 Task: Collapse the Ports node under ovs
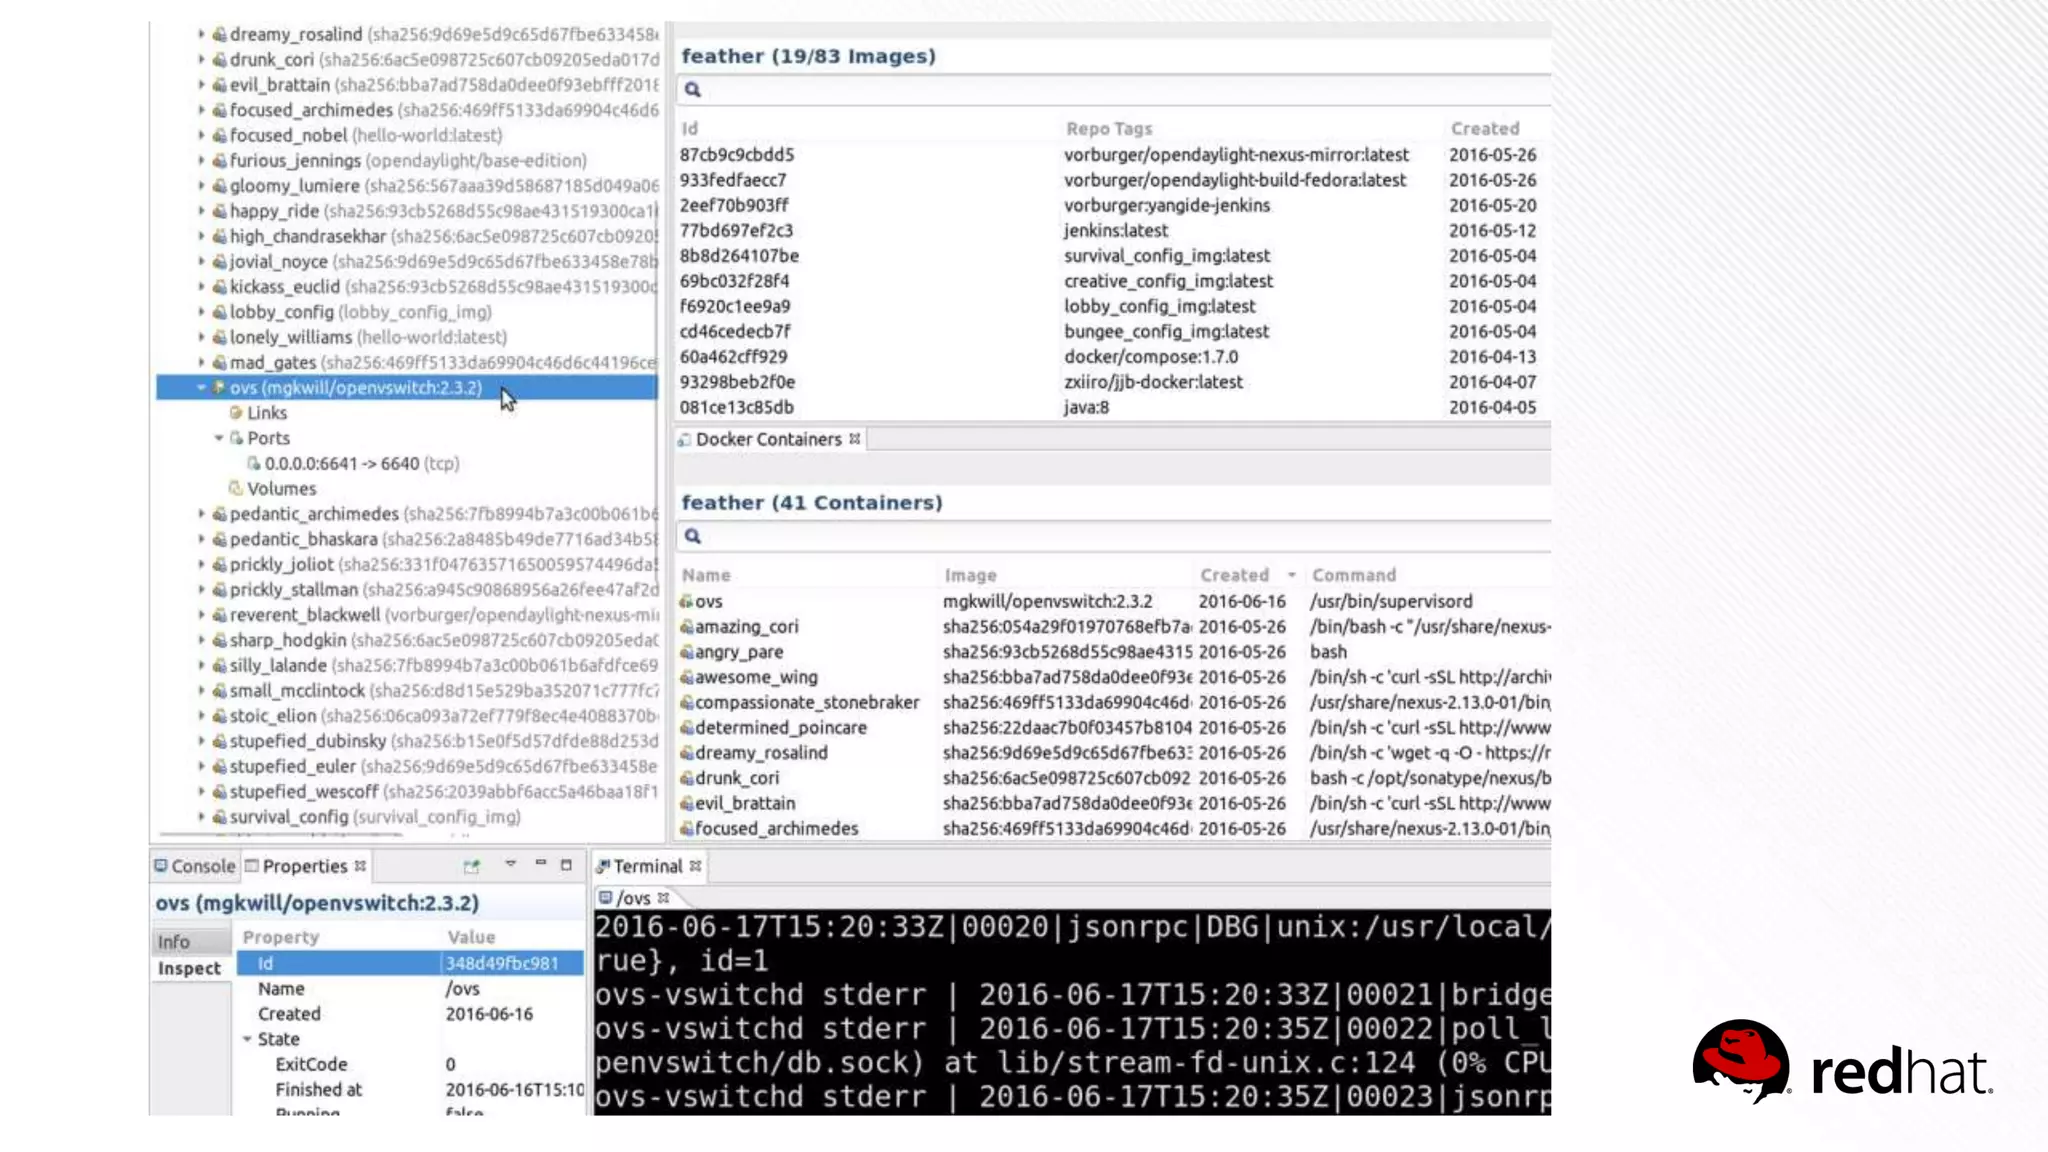click(219, 438)
